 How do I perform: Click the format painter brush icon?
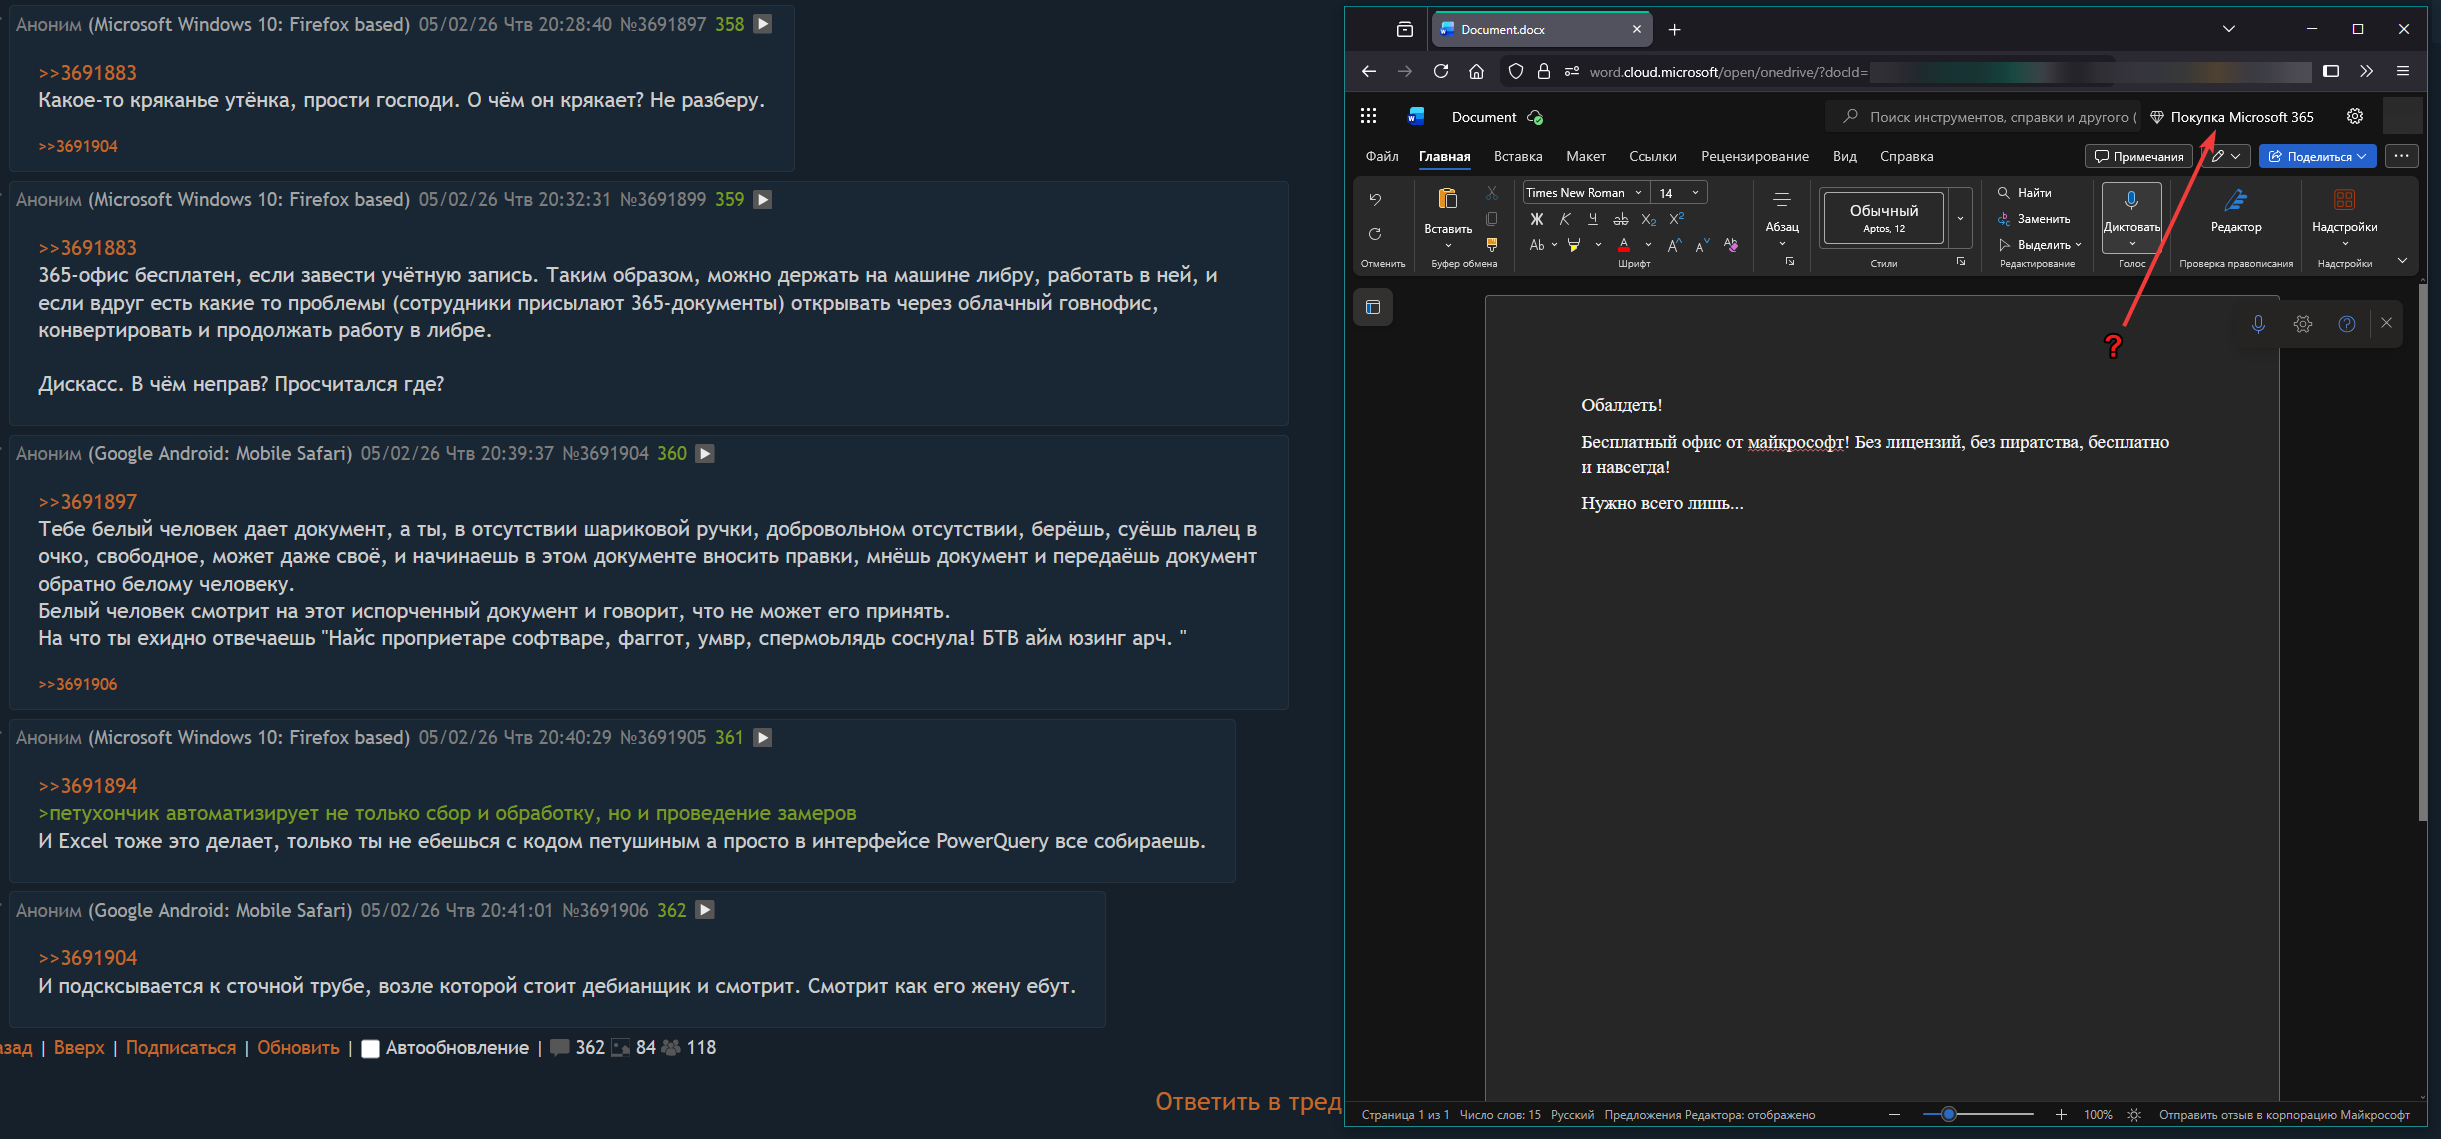point(1492,244)
